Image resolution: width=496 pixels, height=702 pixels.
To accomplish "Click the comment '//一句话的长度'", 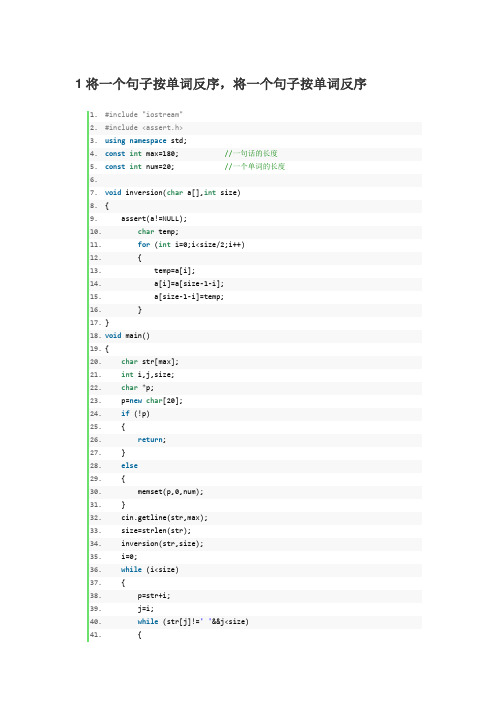I will coord(251,154).
